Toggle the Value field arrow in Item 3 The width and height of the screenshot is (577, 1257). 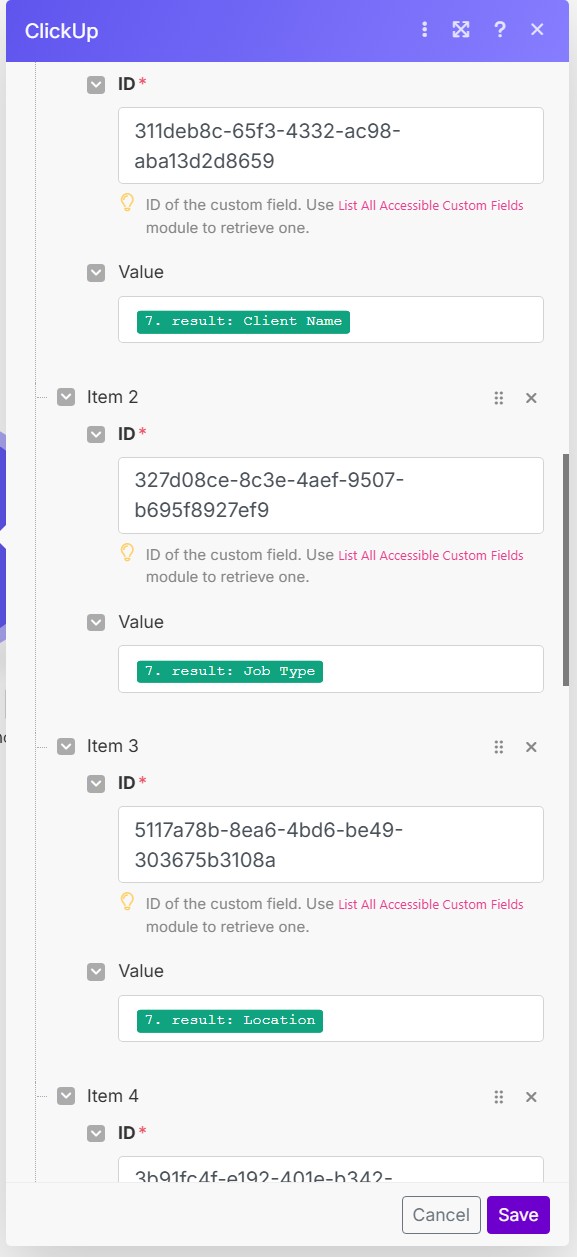click(96, 971)
